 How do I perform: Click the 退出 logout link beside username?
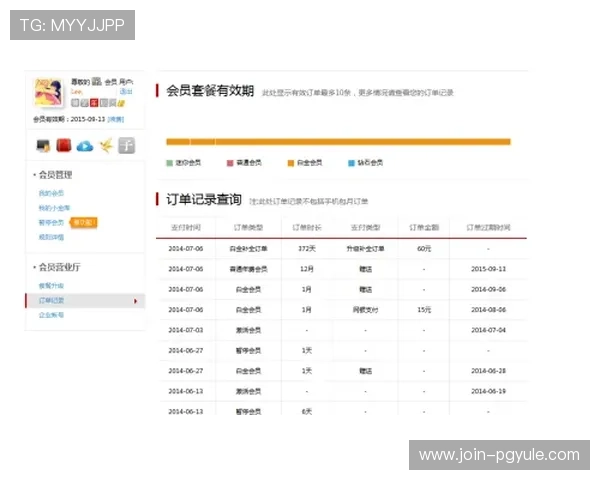[x=126, y=91]
